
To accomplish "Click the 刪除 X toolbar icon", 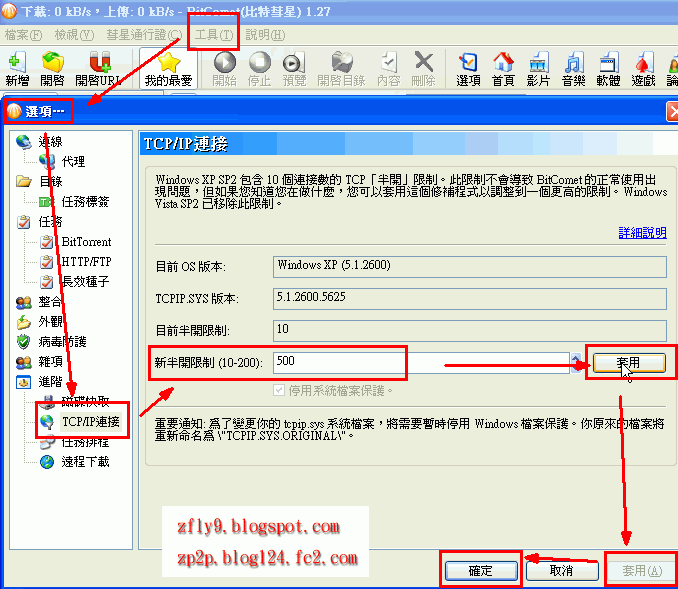I will (423, 69).
